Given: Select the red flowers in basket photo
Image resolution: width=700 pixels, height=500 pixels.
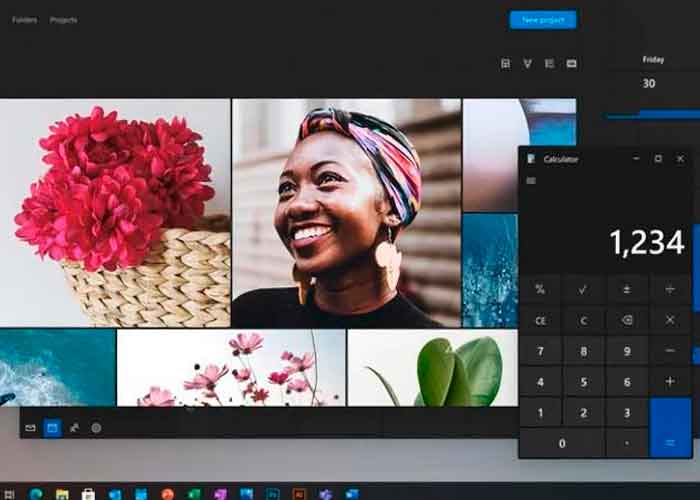Looking at the screenshot, I should [x=115, y=212].
